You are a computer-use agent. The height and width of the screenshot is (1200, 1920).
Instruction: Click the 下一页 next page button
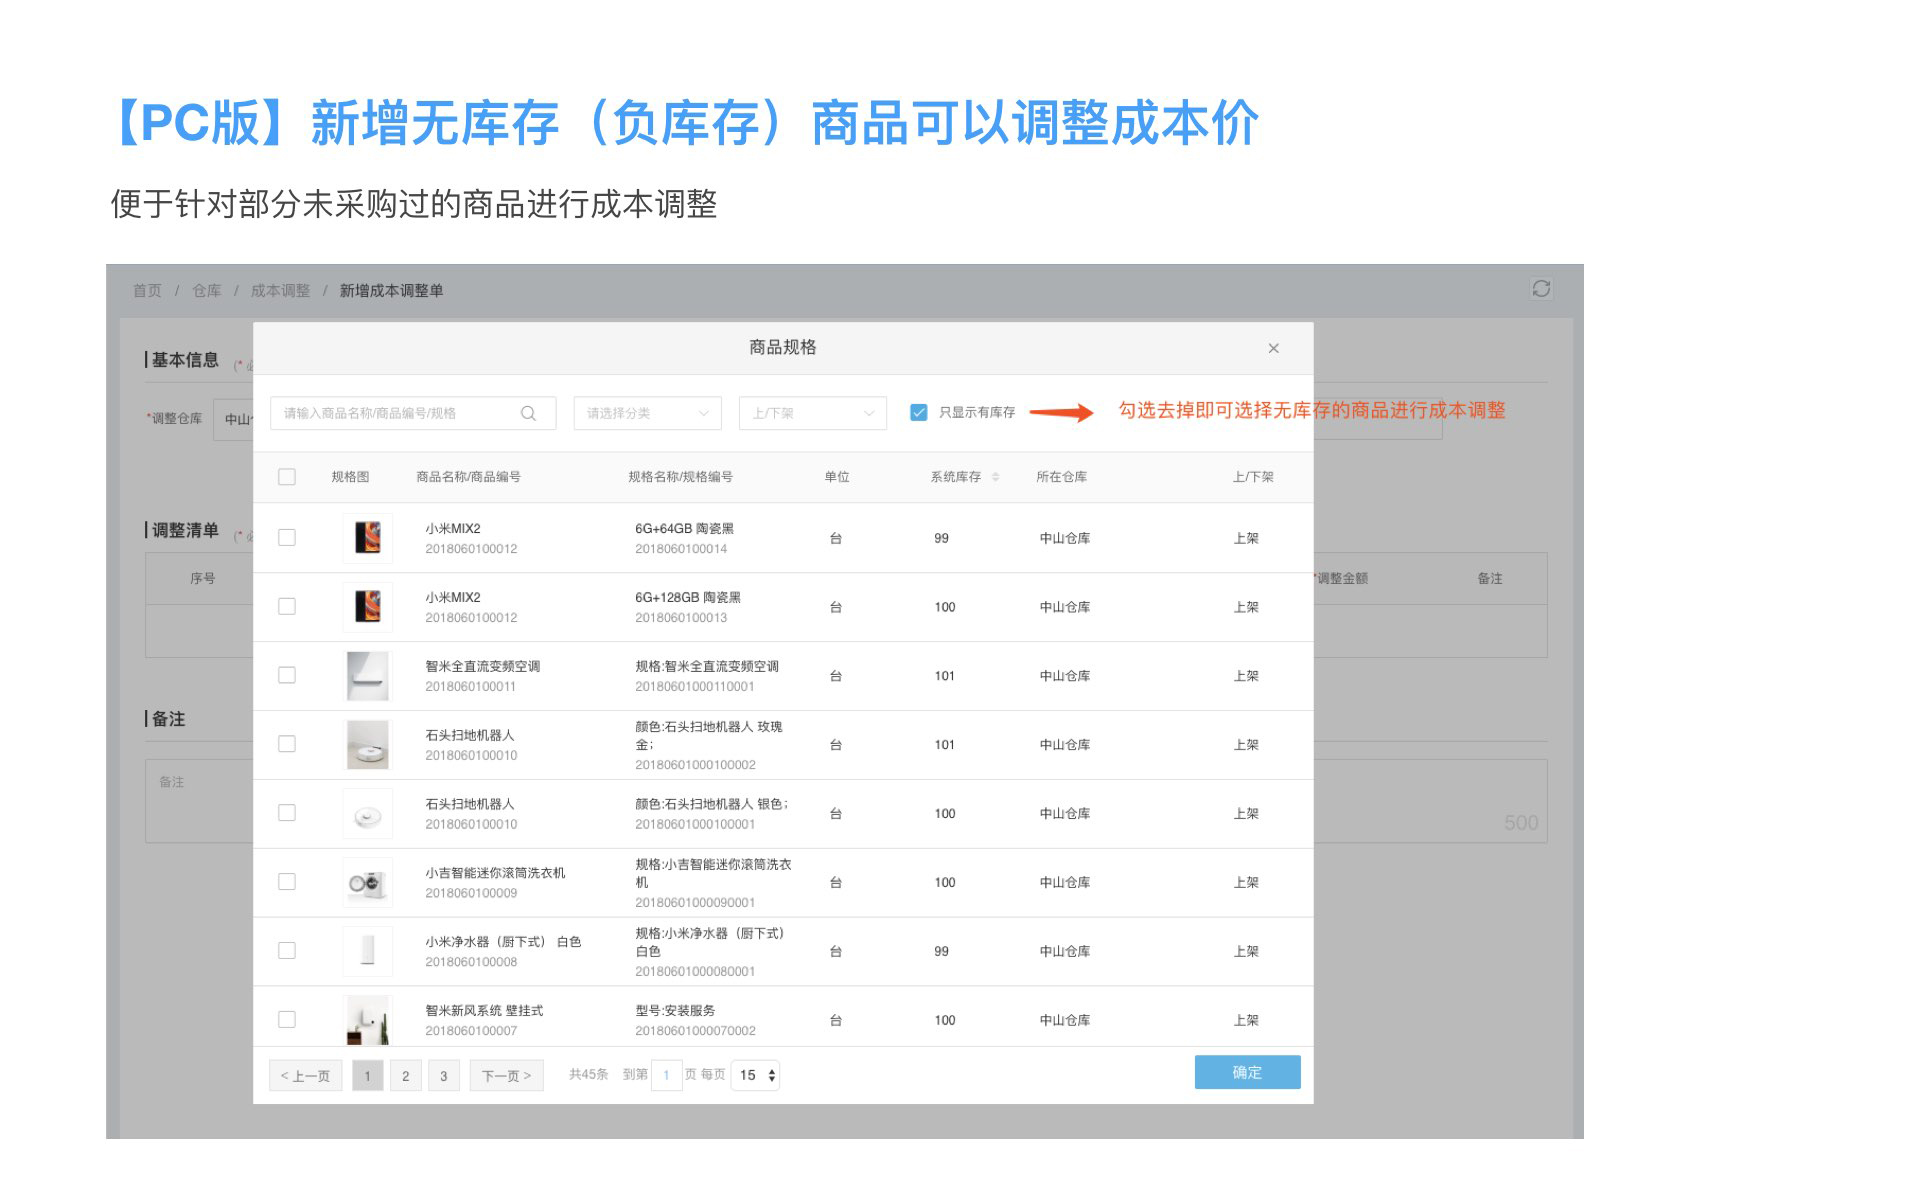[x=506, y=1075]
